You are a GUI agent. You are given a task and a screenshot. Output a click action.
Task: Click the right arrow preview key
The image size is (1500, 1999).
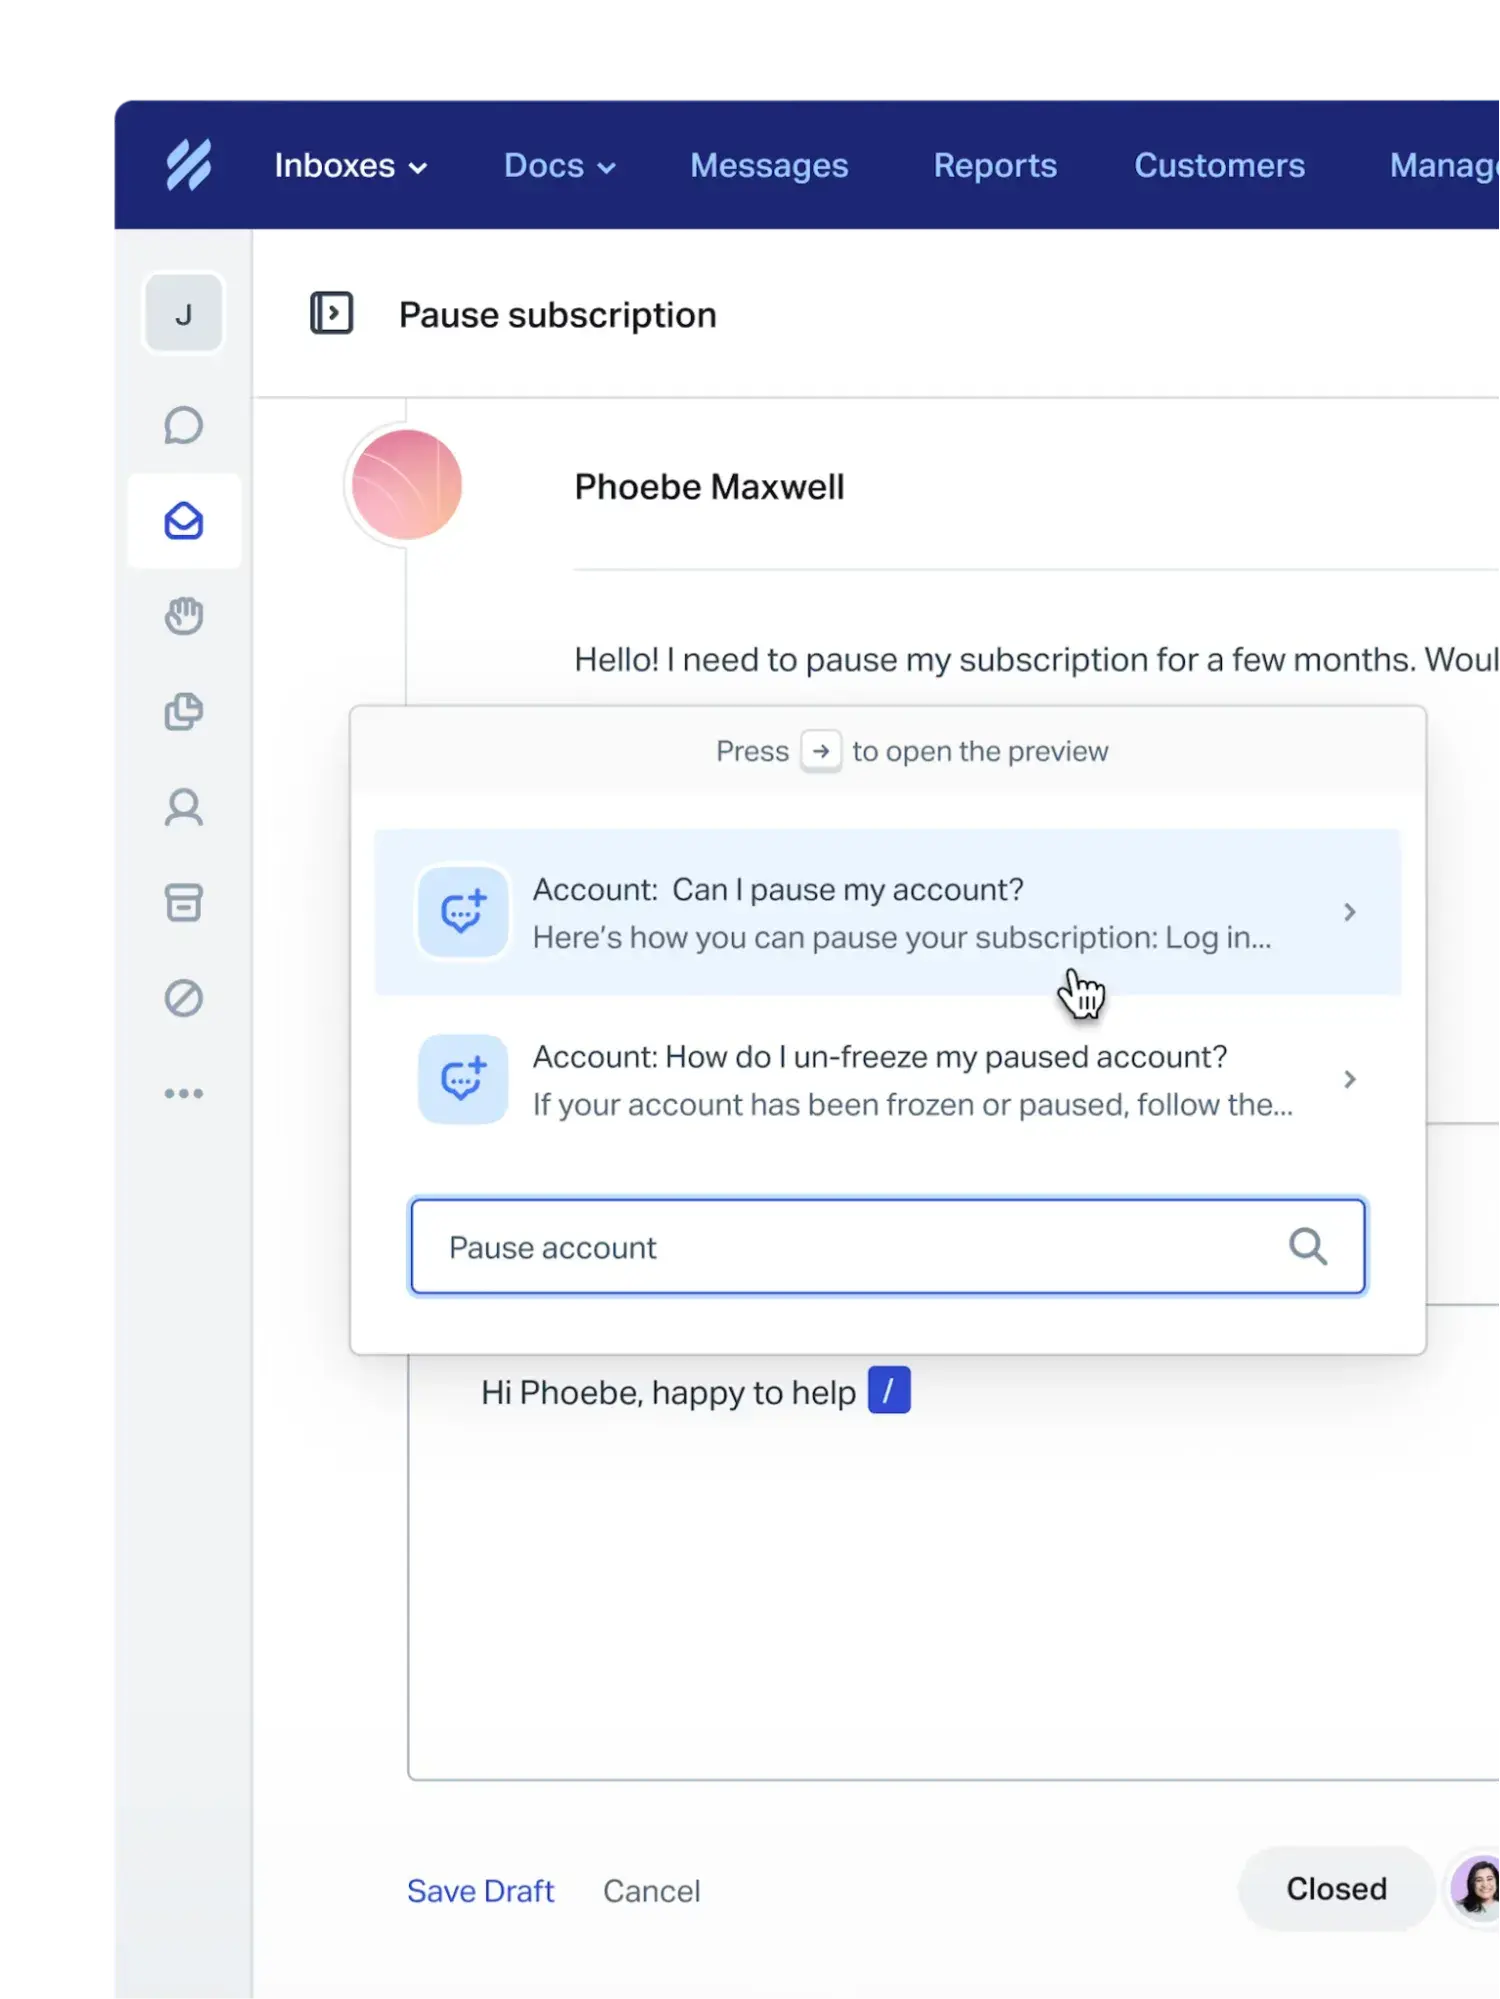[820, 751]
